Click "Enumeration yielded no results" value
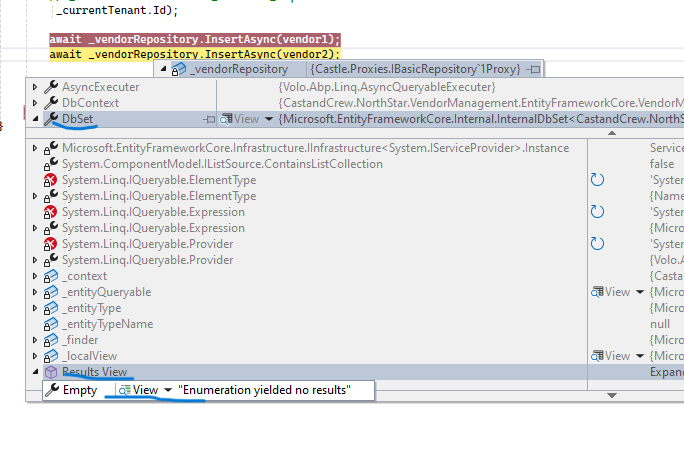This screenshot has height=449, width=684. [x=264, y=390]
